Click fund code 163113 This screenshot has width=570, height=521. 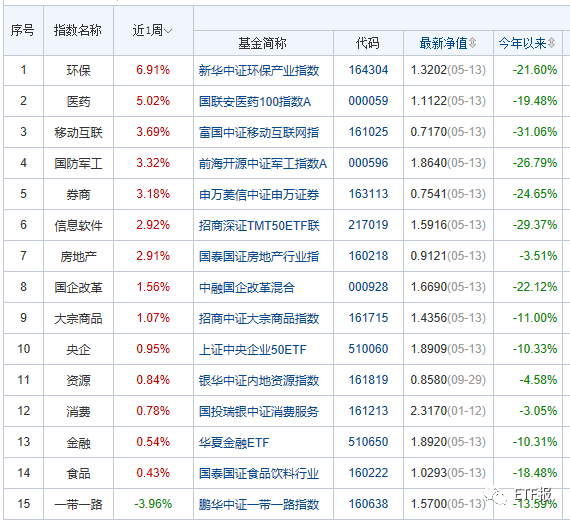click(368, 194)
